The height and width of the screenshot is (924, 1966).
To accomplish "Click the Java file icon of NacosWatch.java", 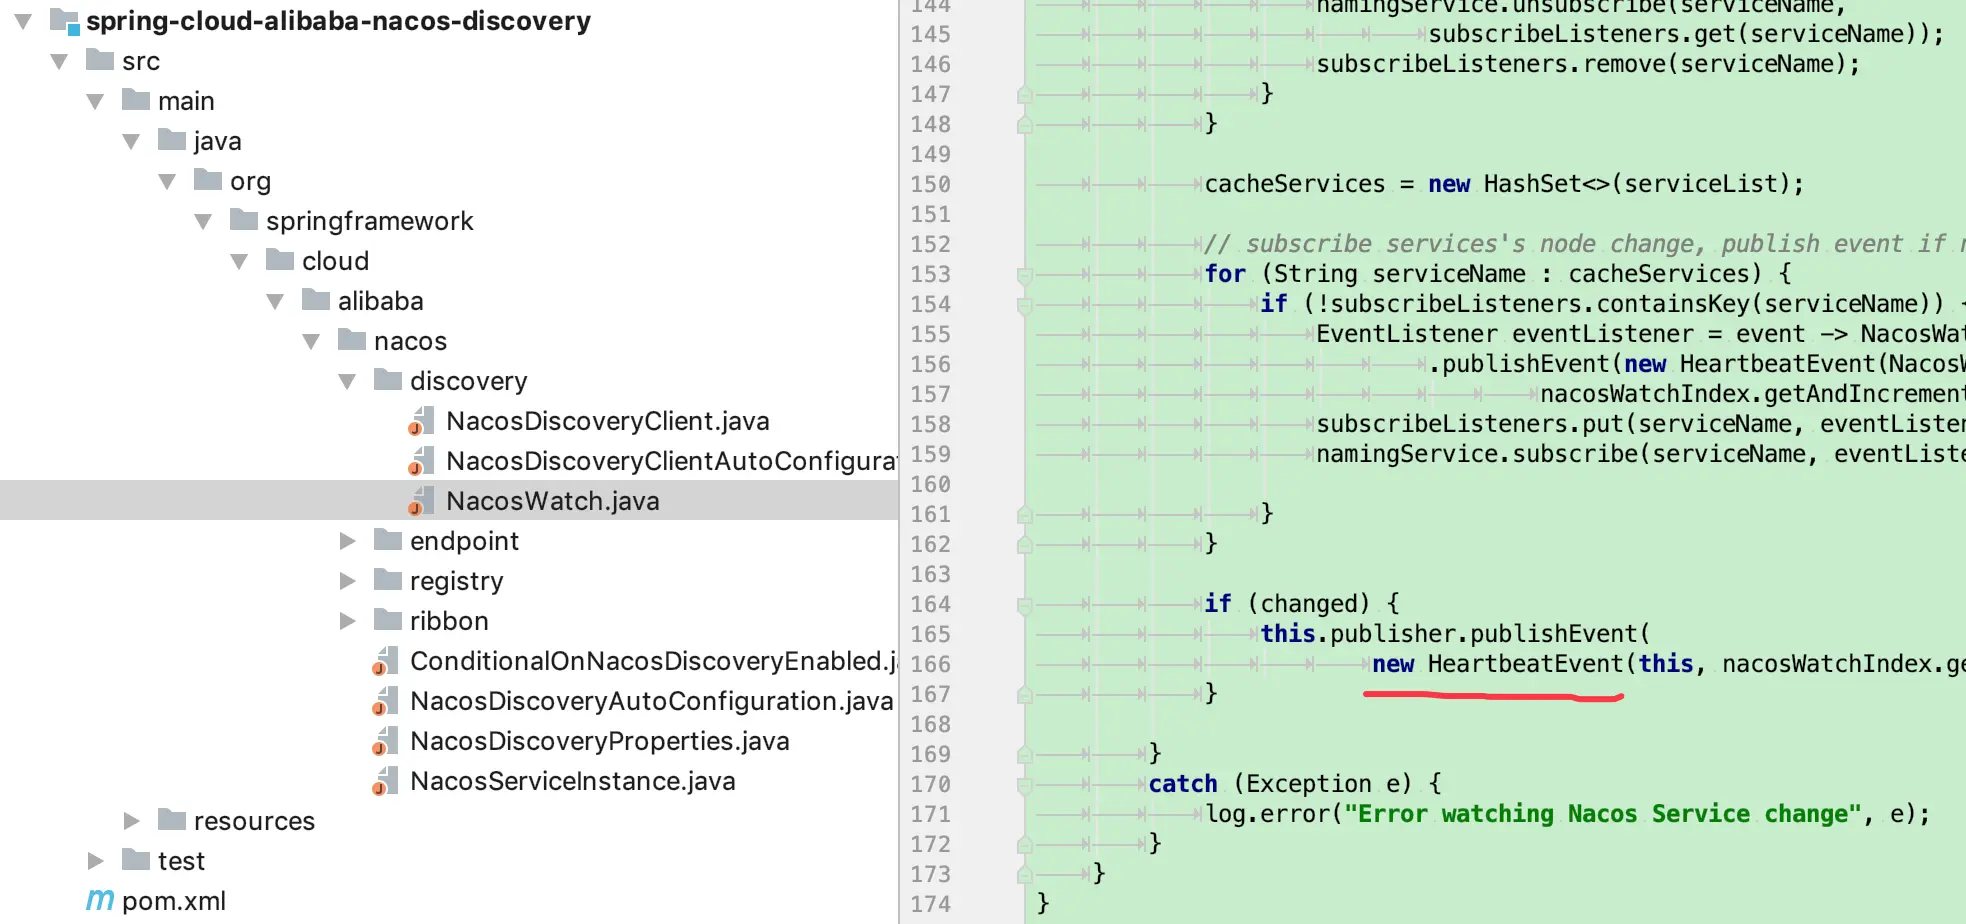I will coord(421,502).
